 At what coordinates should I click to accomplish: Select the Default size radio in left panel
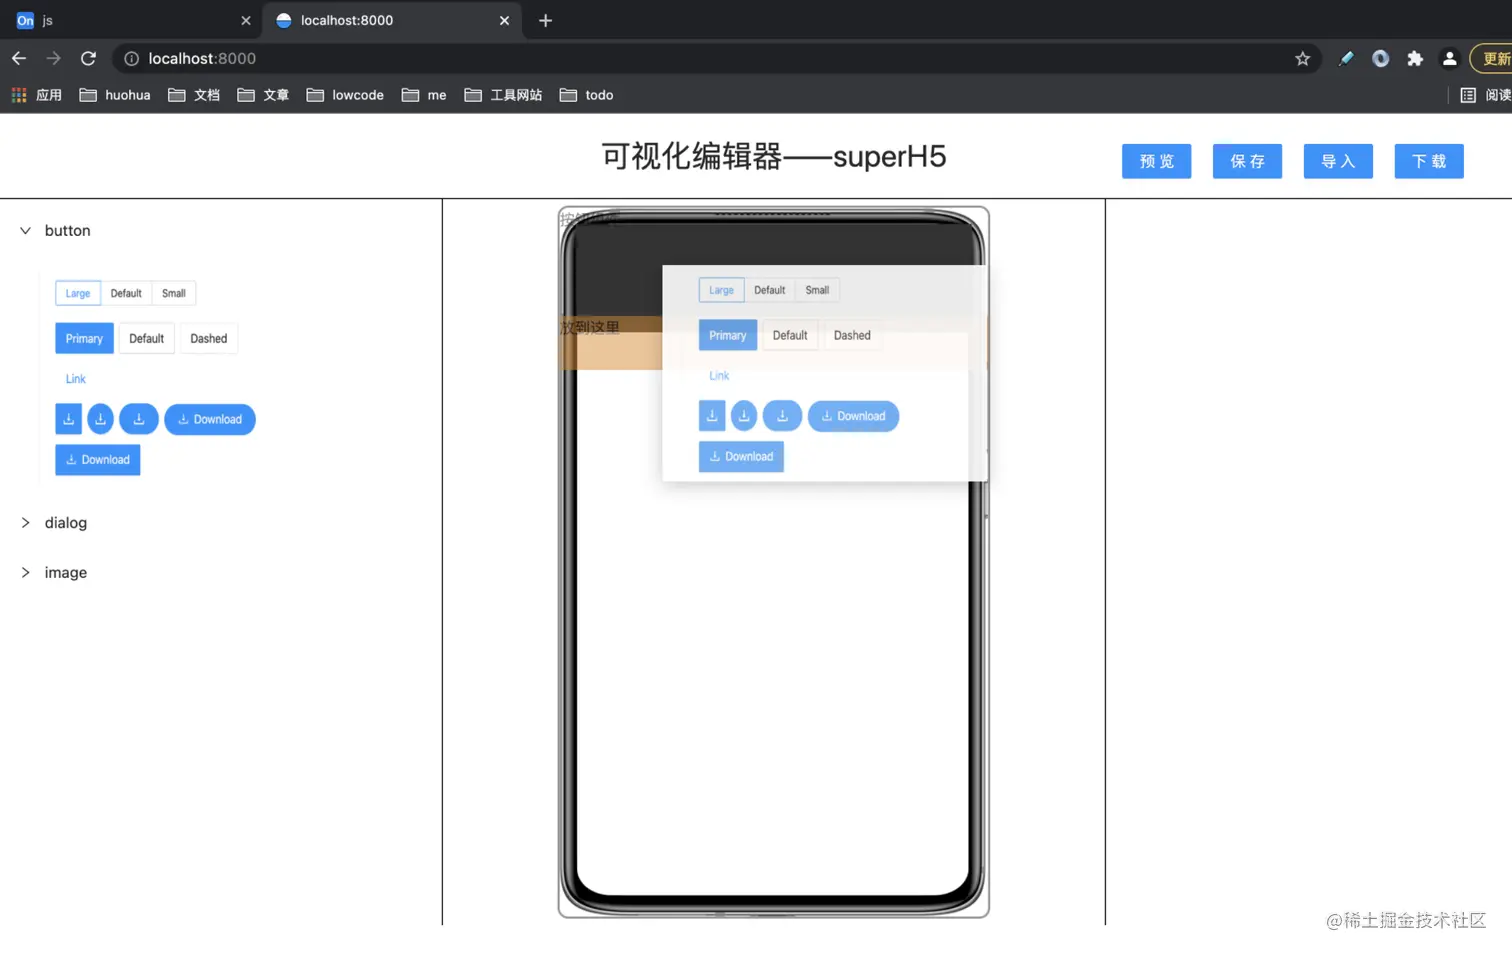point(126,293)
